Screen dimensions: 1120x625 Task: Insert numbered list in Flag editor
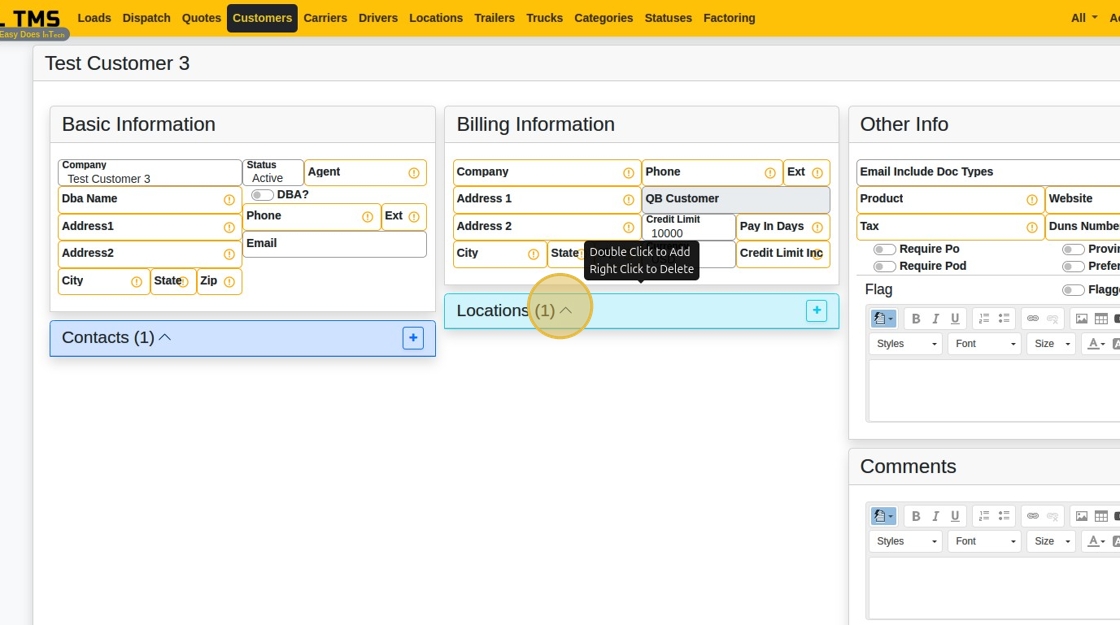coord(984,319)
